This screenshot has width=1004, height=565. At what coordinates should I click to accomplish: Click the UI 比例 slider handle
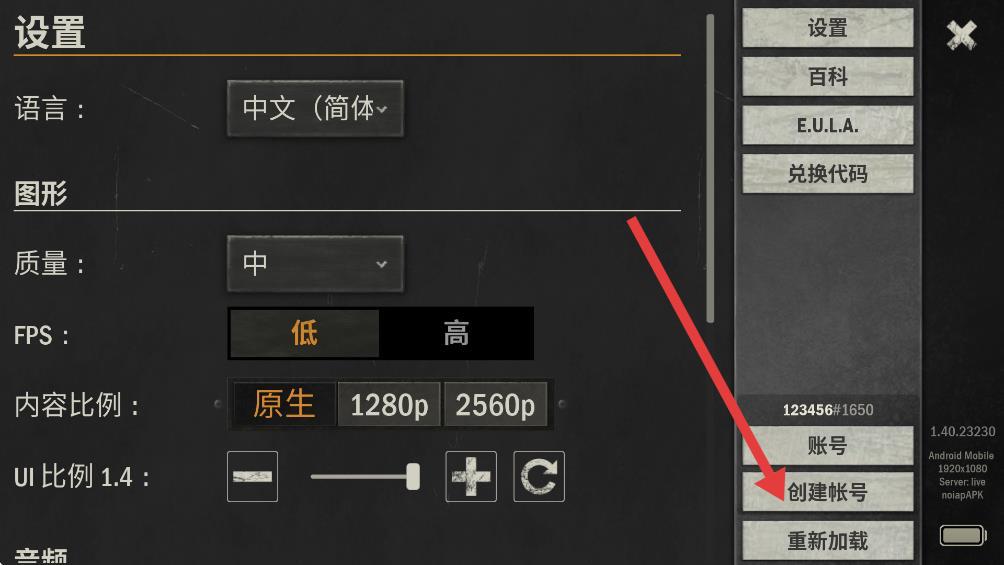point(414,477)
